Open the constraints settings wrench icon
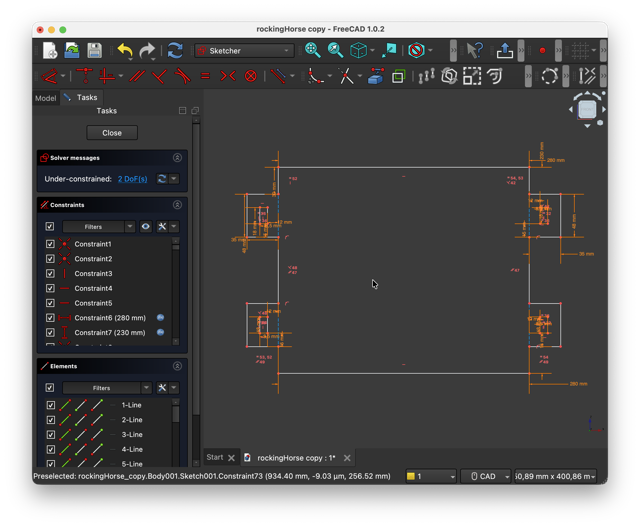 click(x=163, y=227)
